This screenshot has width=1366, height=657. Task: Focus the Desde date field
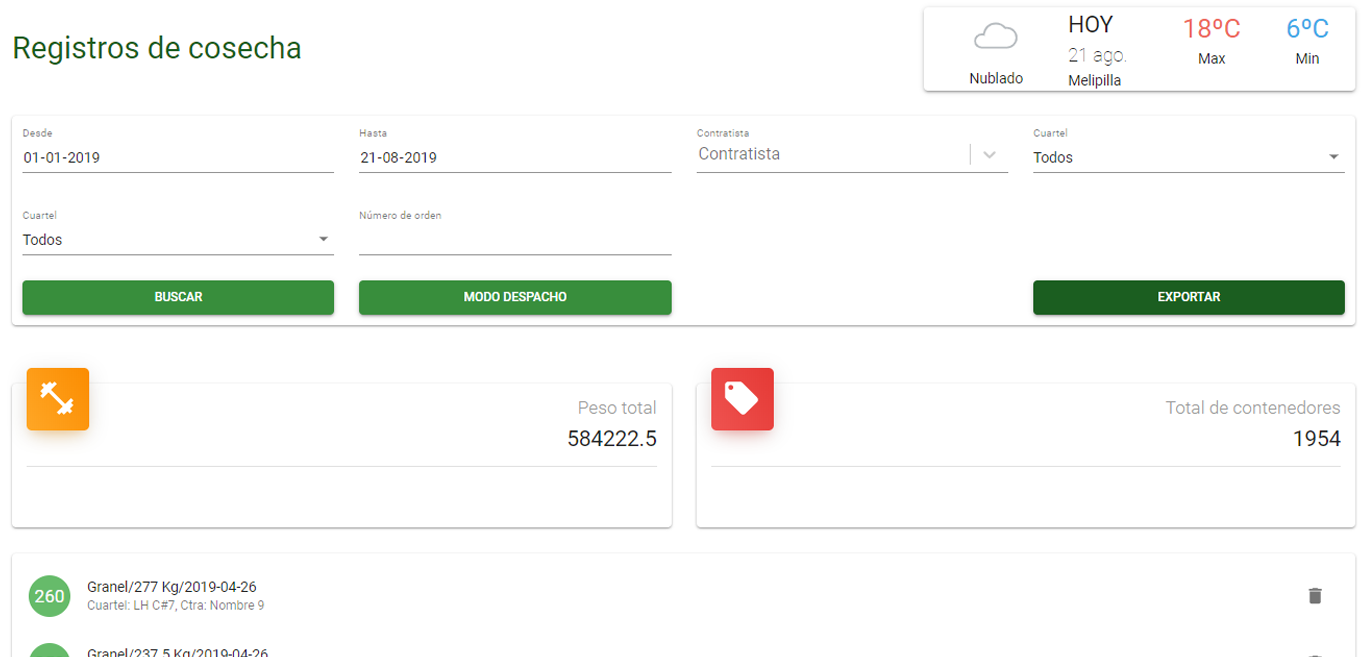177,157
